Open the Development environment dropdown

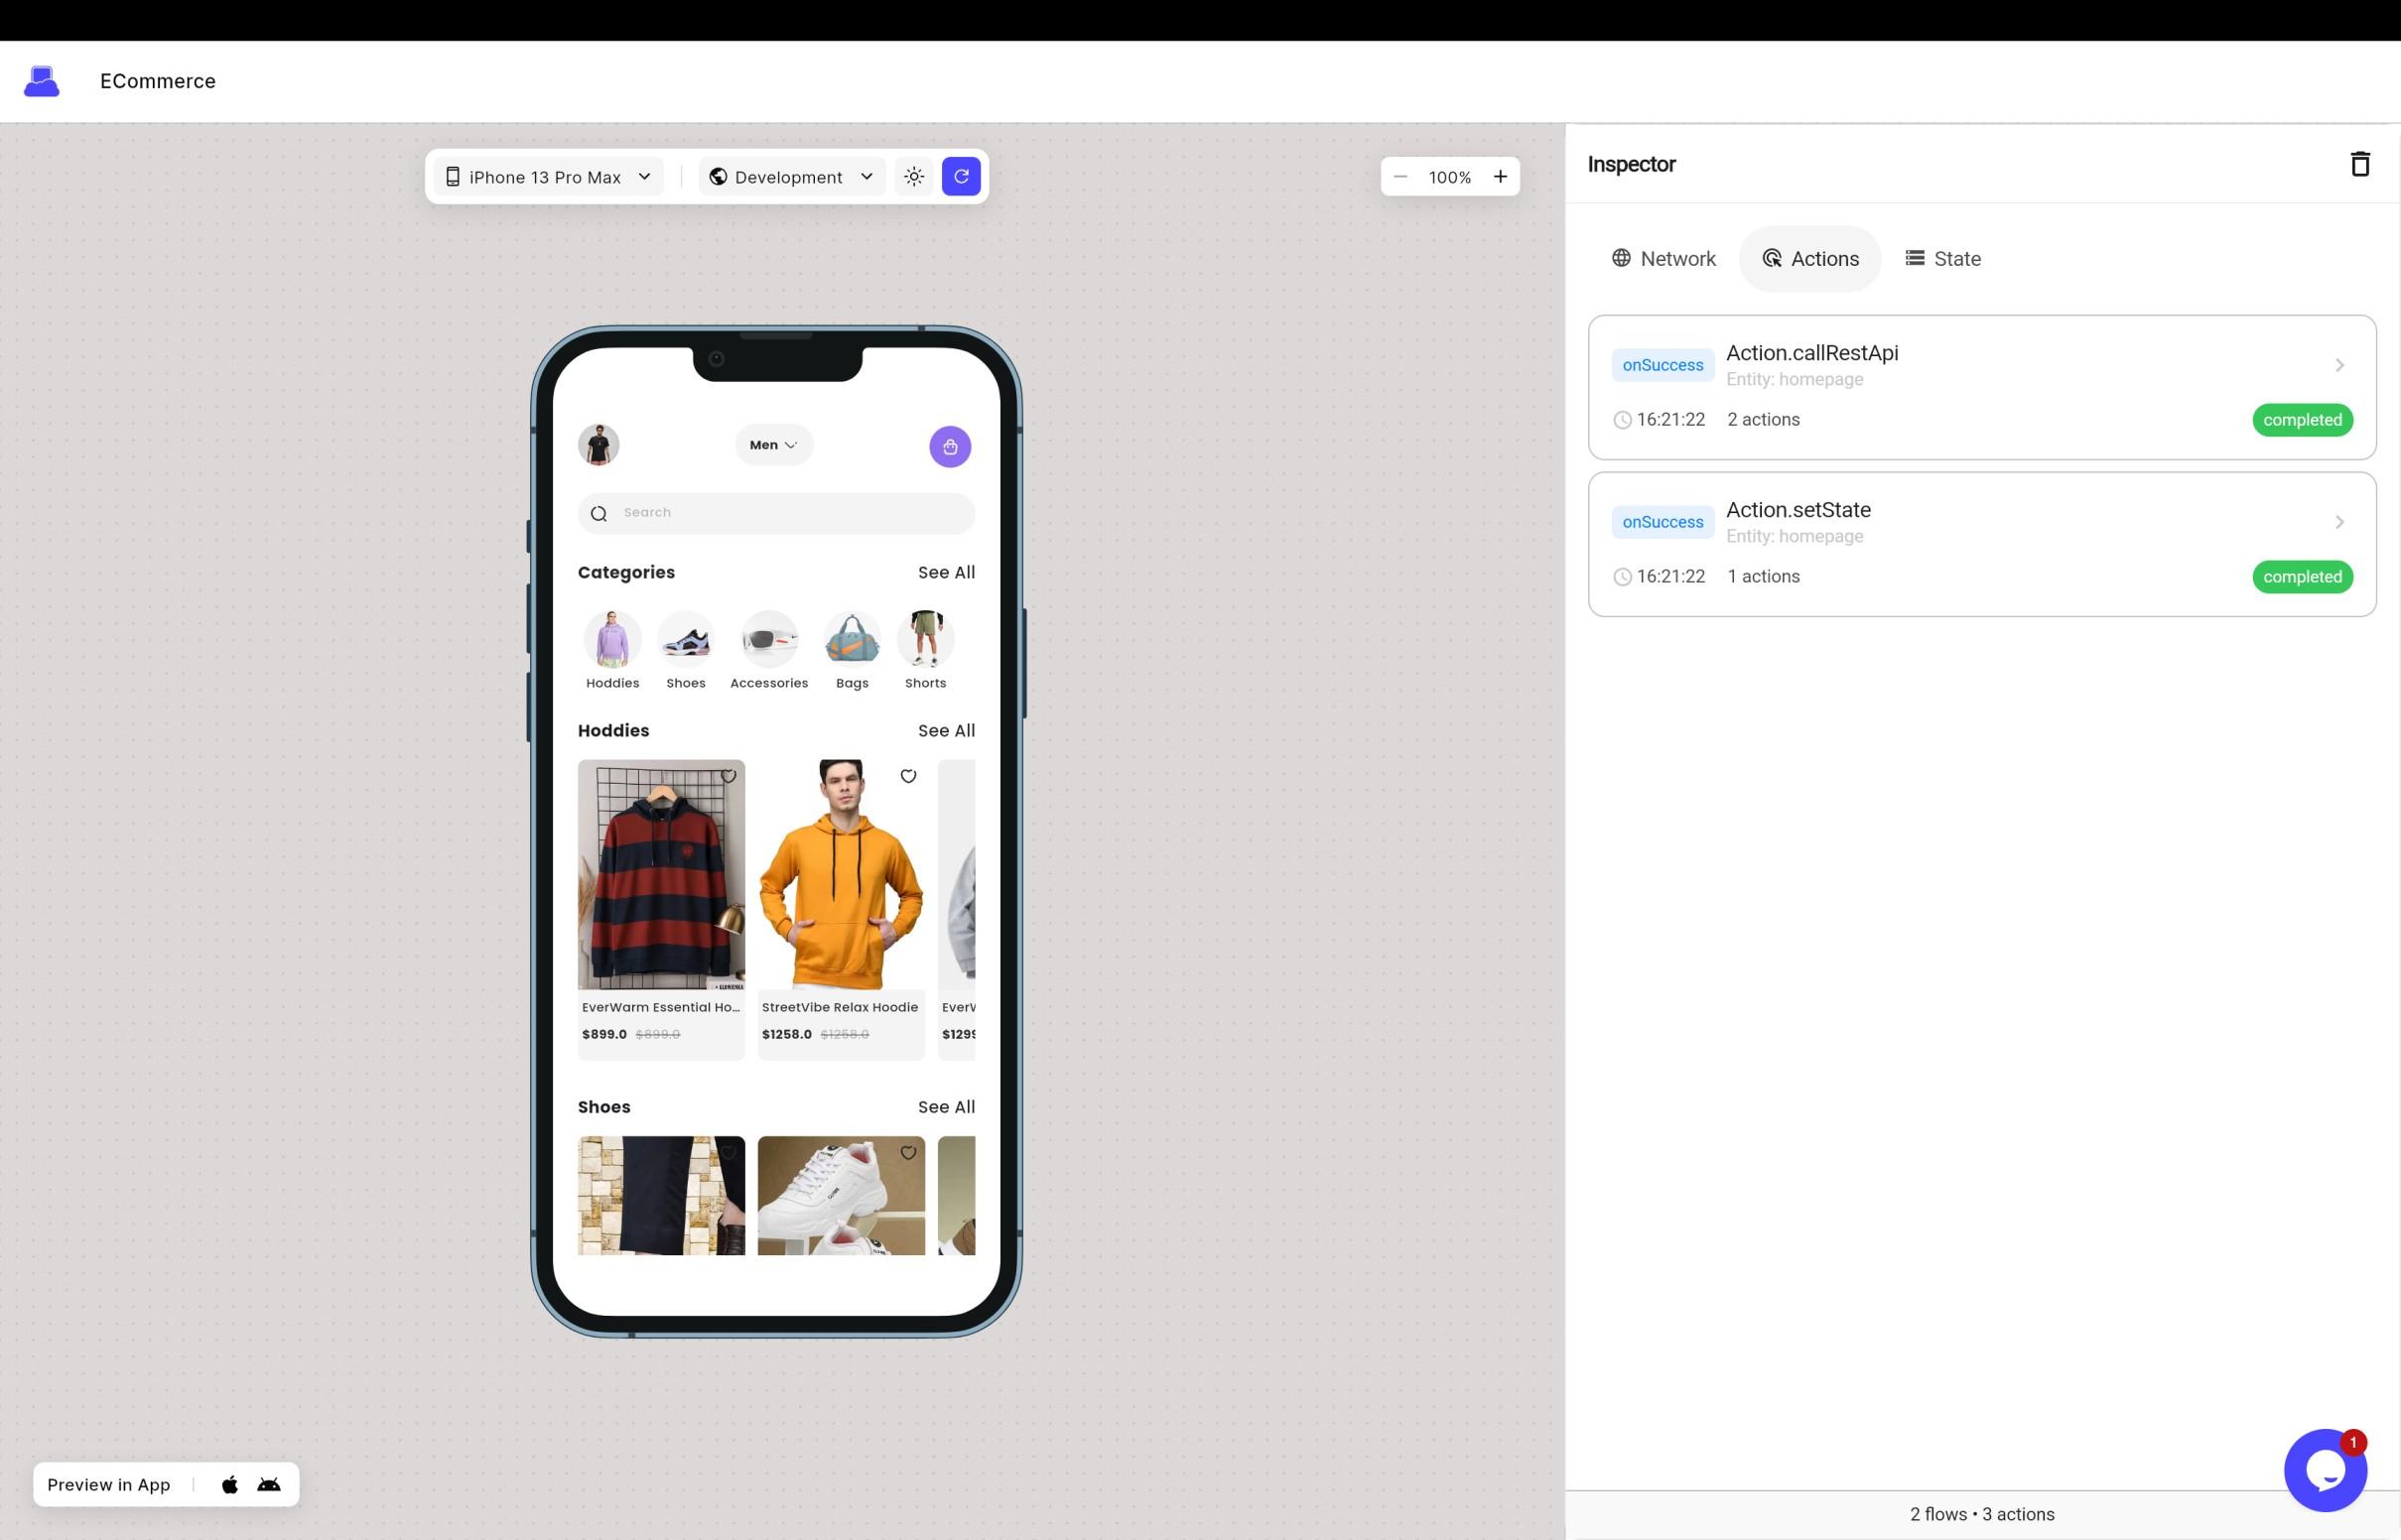[x=791, y=177]
